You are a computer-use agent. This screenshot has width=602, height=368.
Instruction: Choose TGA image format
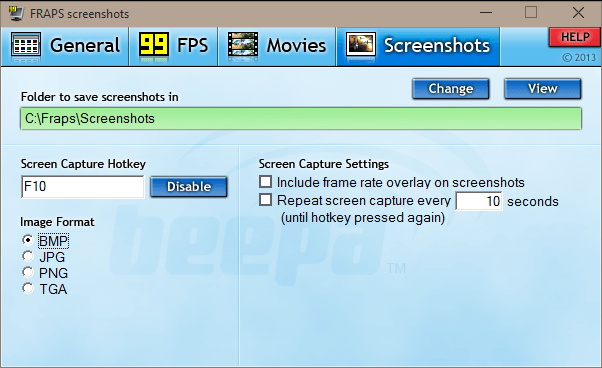(28, 289)
